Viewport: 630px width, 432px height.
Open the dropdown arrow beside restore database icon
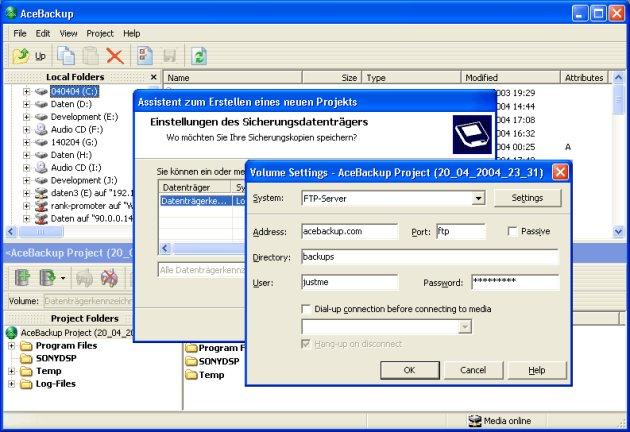[x=63, y=278]
